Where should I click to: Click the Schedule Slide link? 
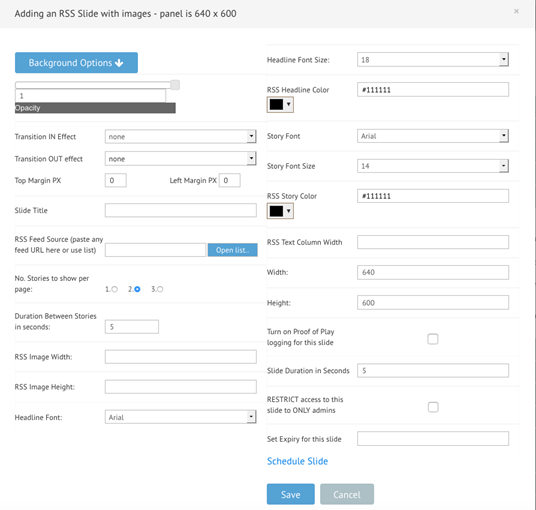tap(297, 461)
